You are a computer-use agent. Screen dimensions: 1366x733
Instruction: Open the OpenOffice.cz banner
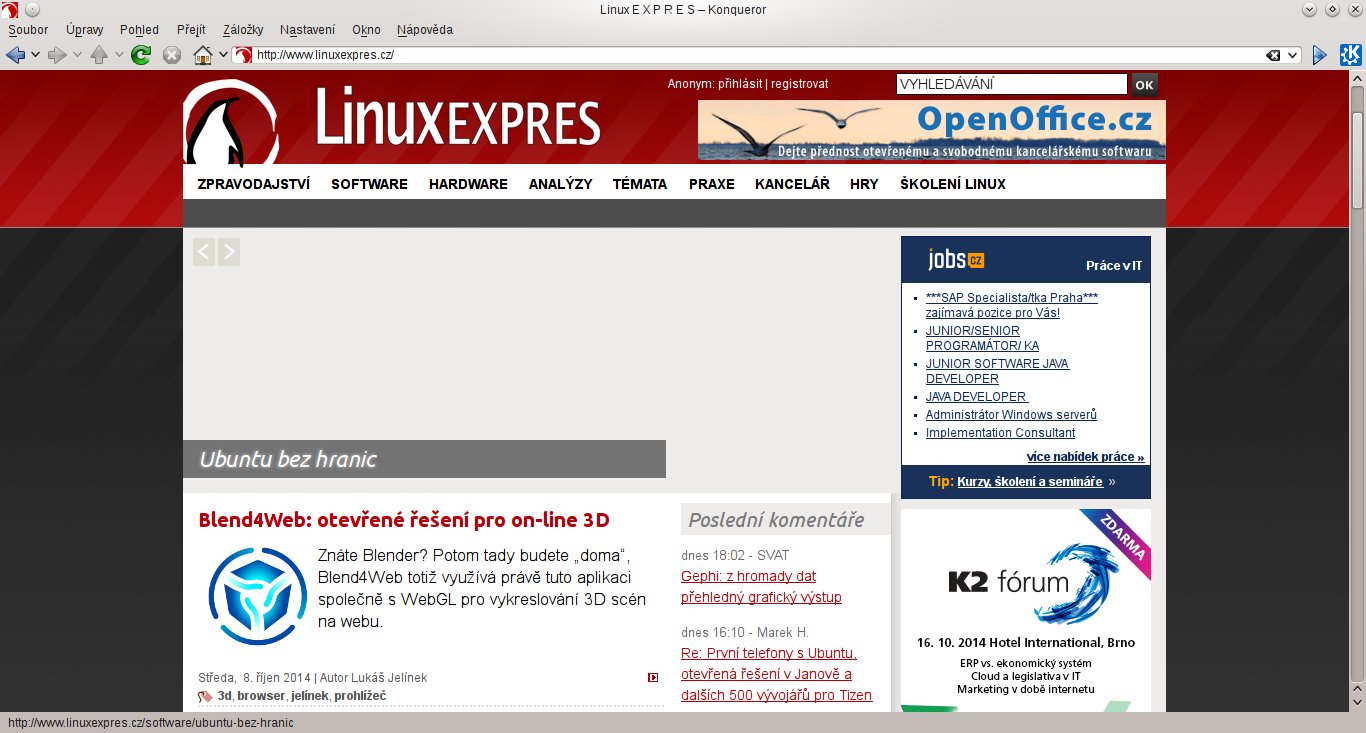932,130
